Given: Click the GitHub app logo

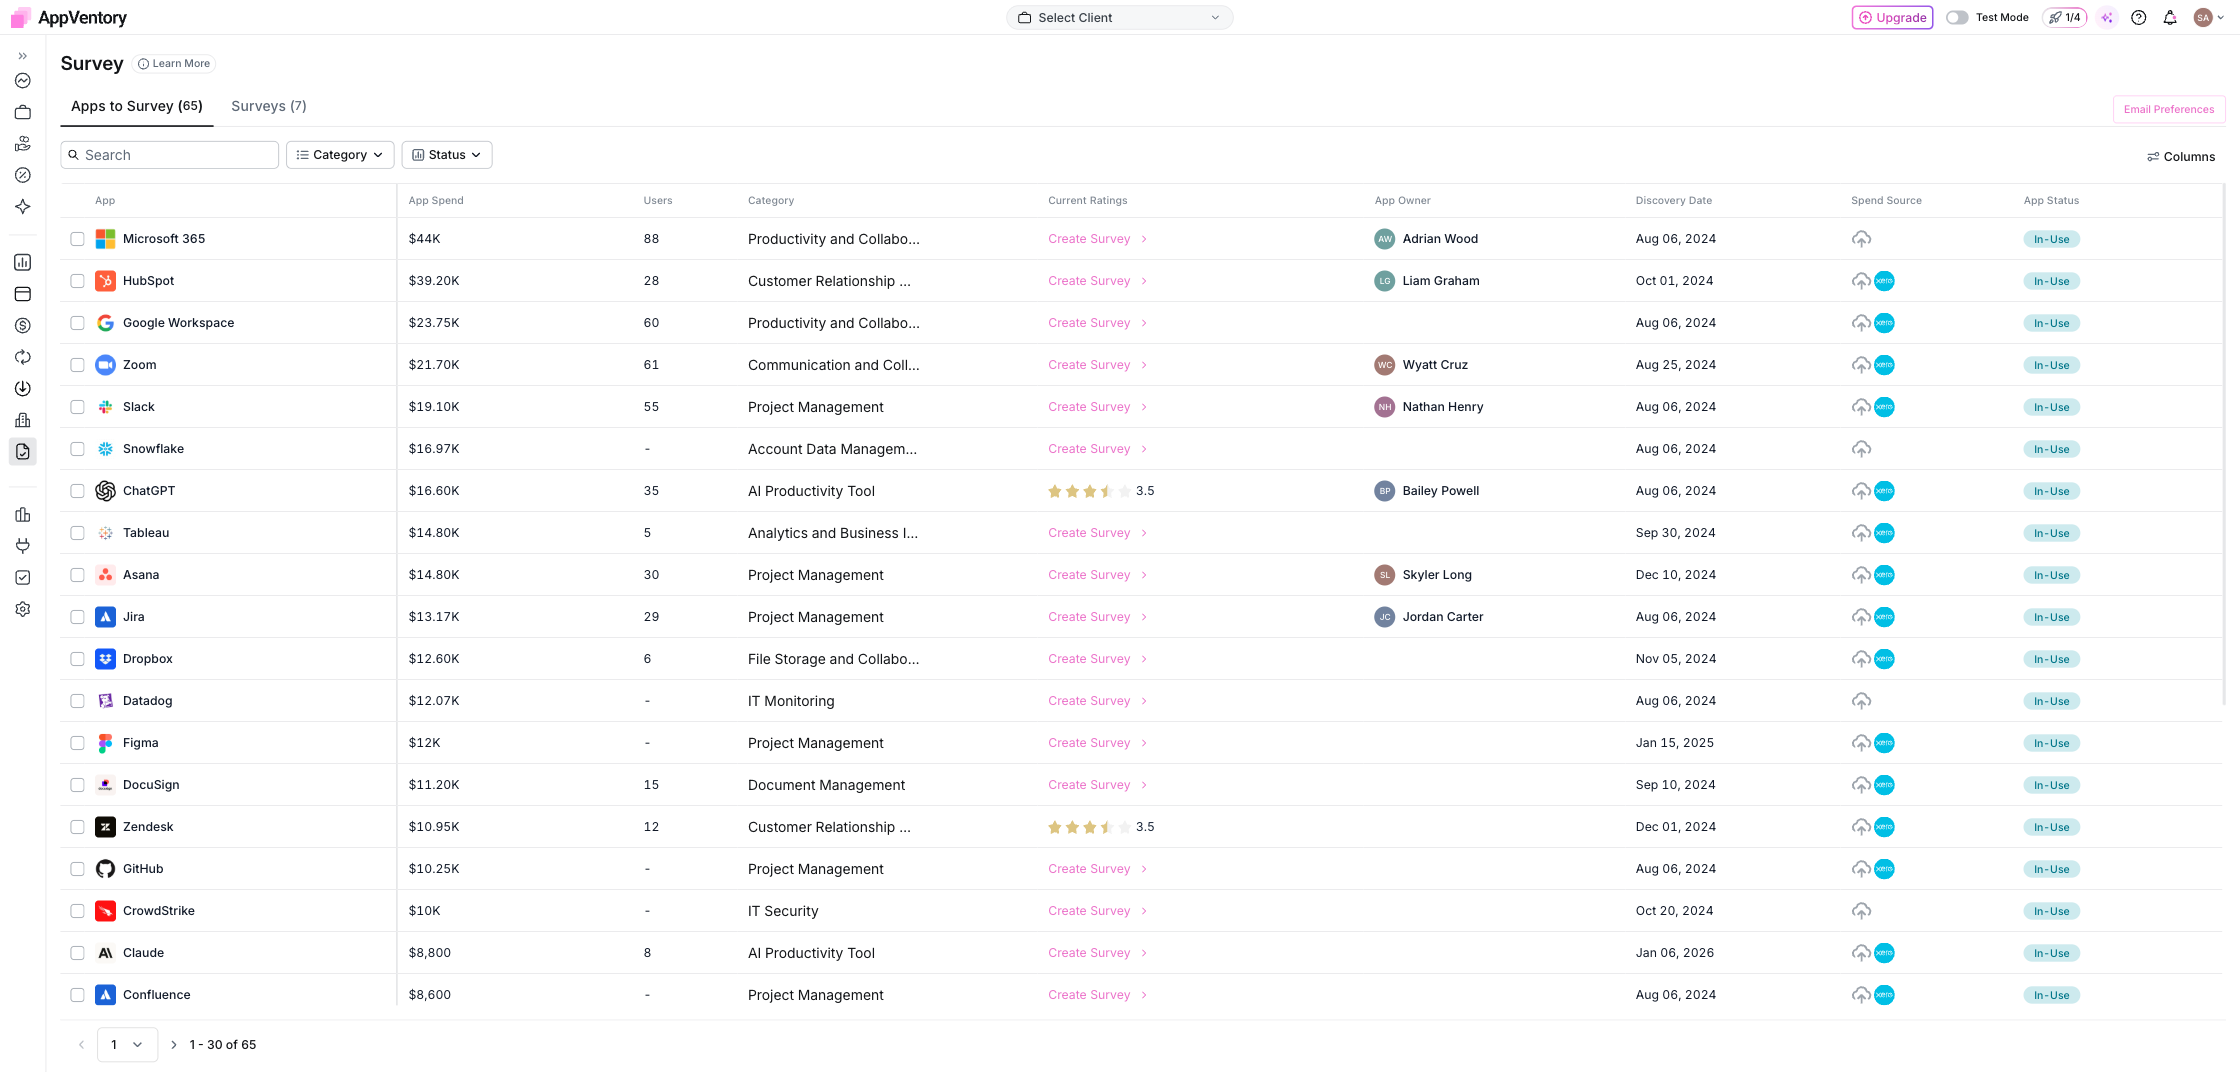Looking at the screenshot, I should pos(105,869).
